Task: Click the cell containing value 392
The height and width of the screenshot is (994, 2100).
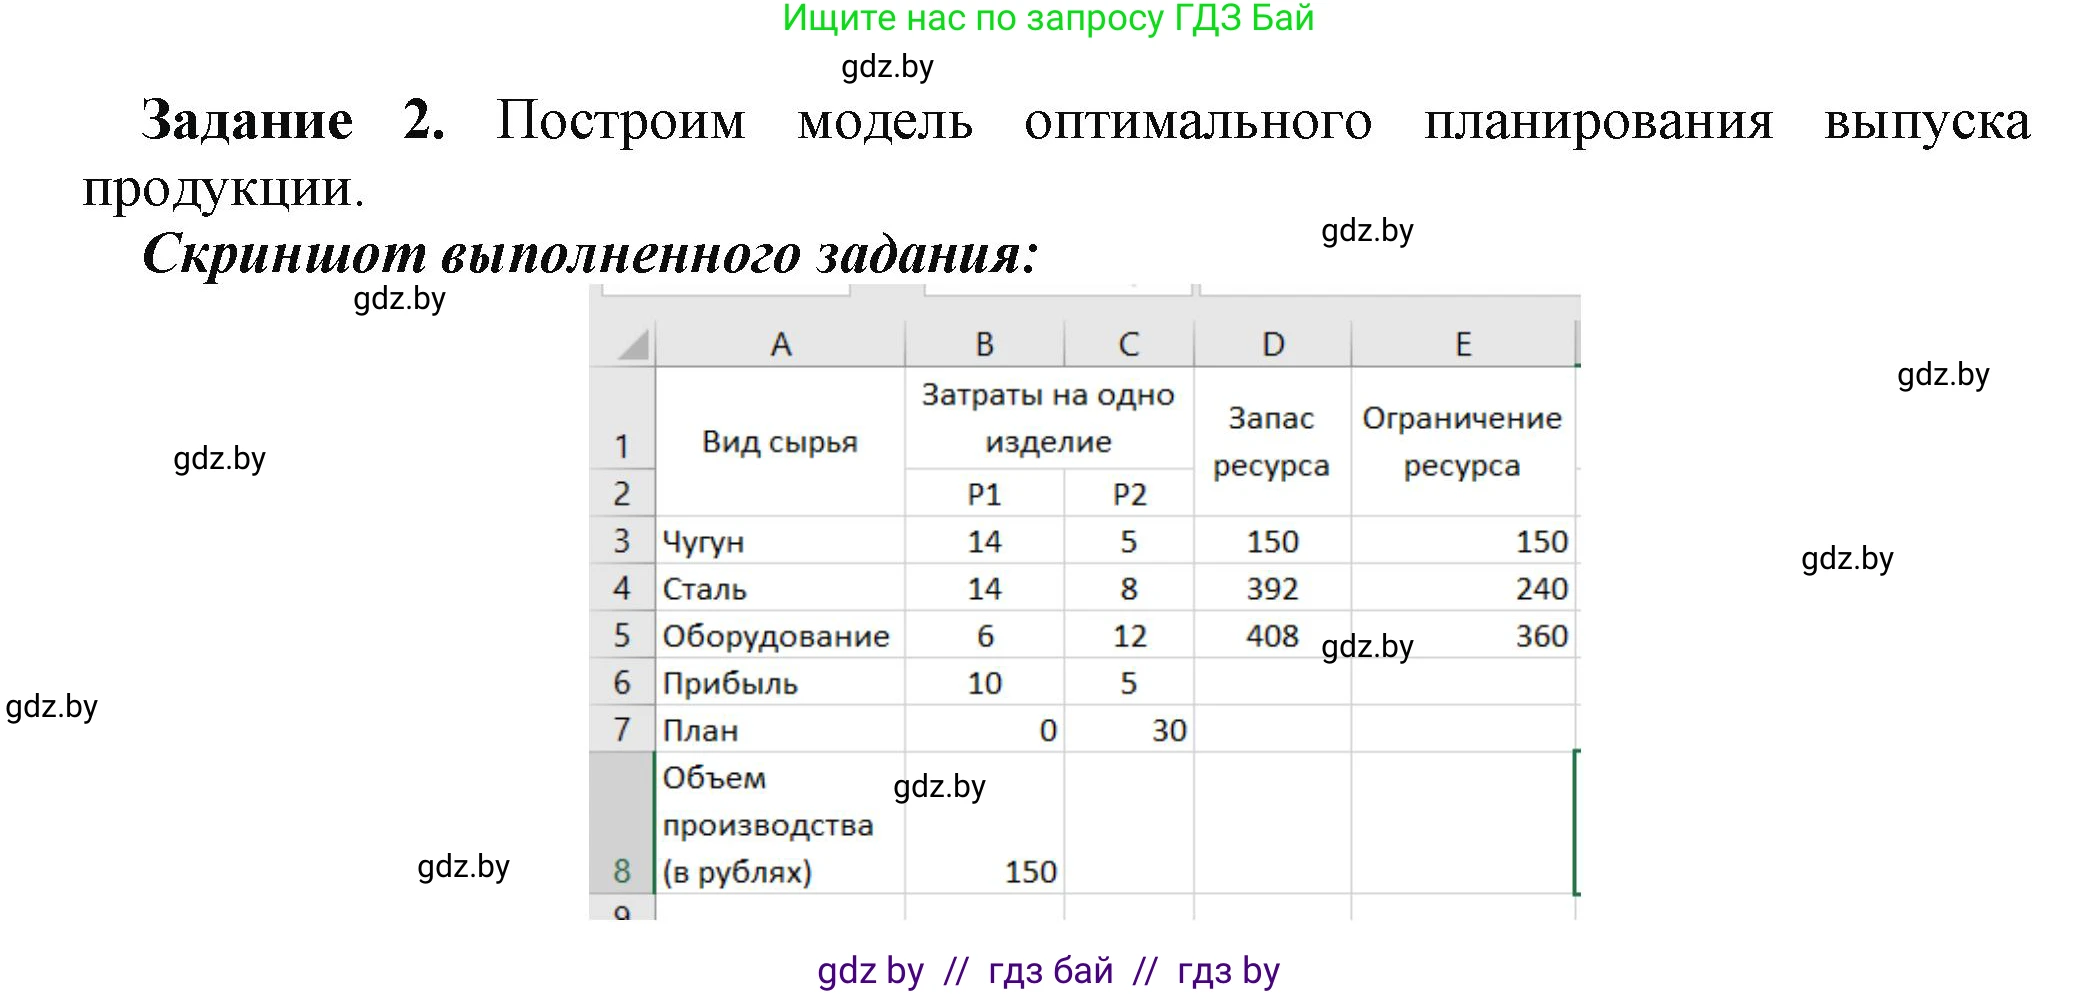Action: click(1272, 588)
